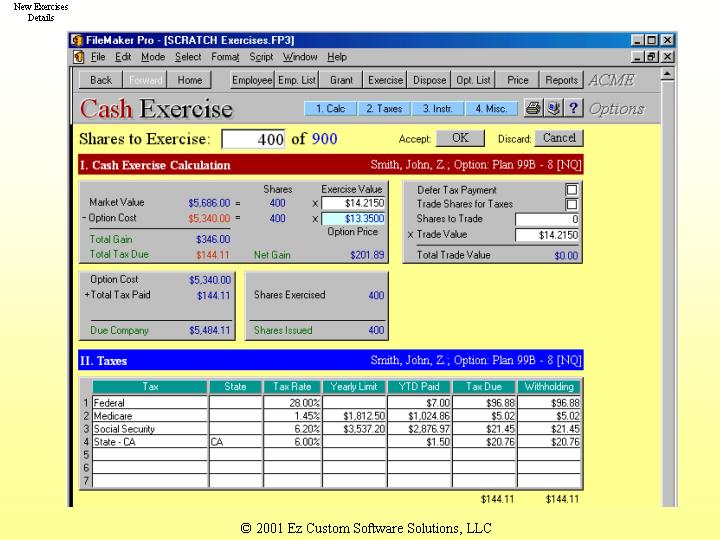Switch to the 2. Taxes tab
The width and height of the screenshot is (720, 540).
pos(384,109)
